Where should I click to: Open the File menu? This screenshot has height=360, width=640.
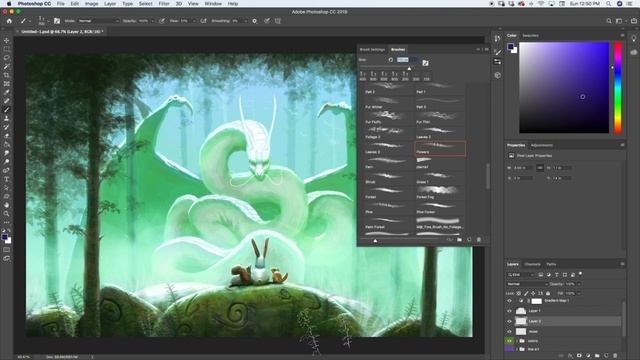point(60,4)
